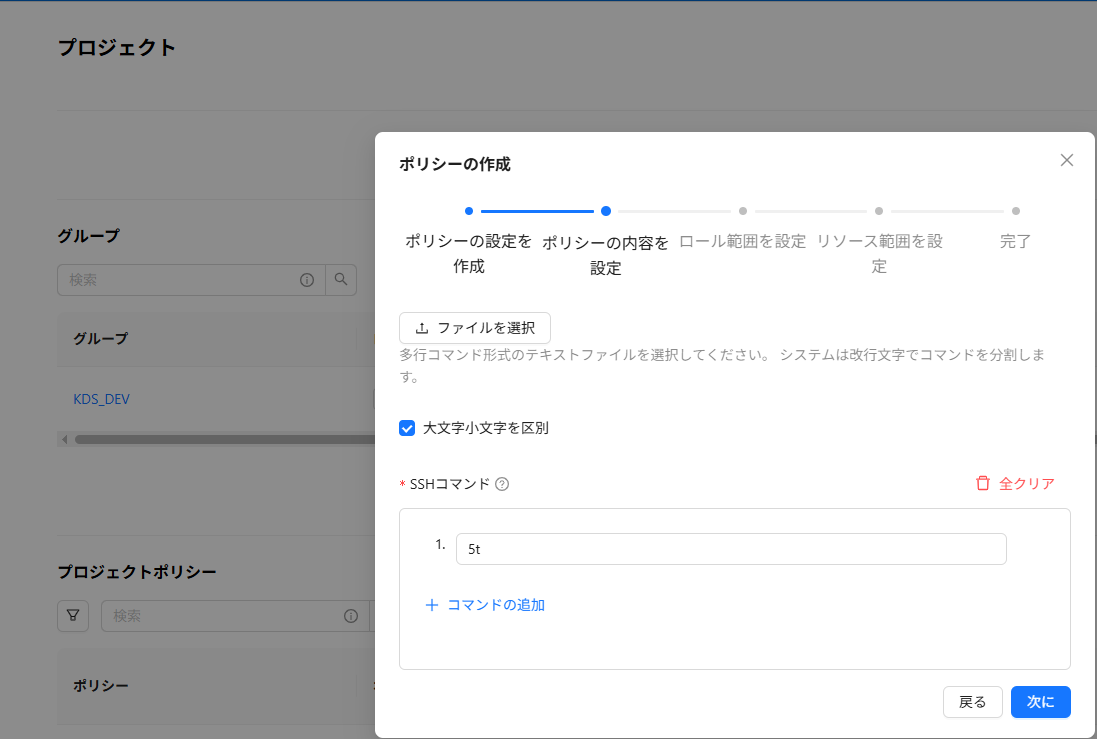
Task: Click info icon in the group search box
Action: [307, 280]
